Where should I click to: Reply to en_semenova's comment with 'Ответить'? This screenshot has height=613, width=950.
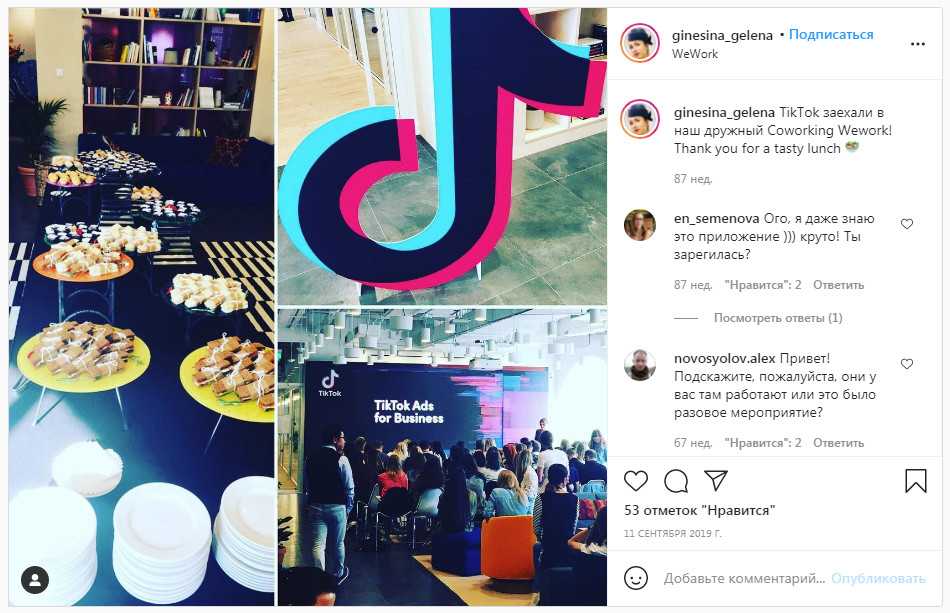pyautogui.click(x=838, y=285)
